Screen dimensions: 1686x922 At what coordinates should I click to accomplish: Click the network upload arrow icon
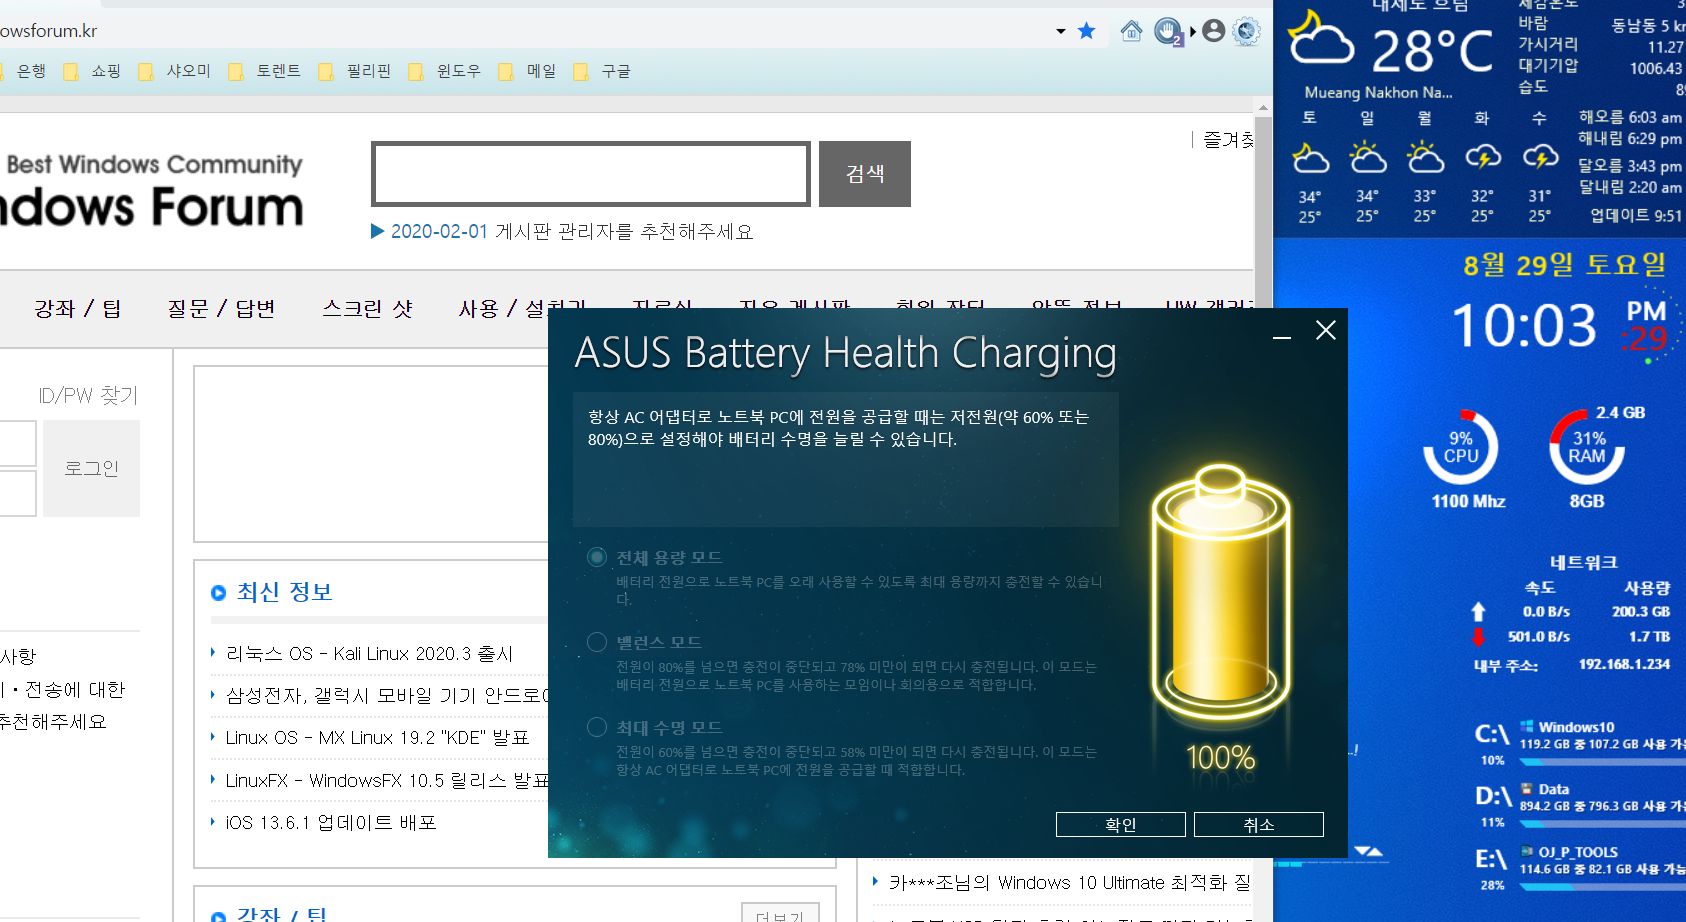[x=1478, y=611]
